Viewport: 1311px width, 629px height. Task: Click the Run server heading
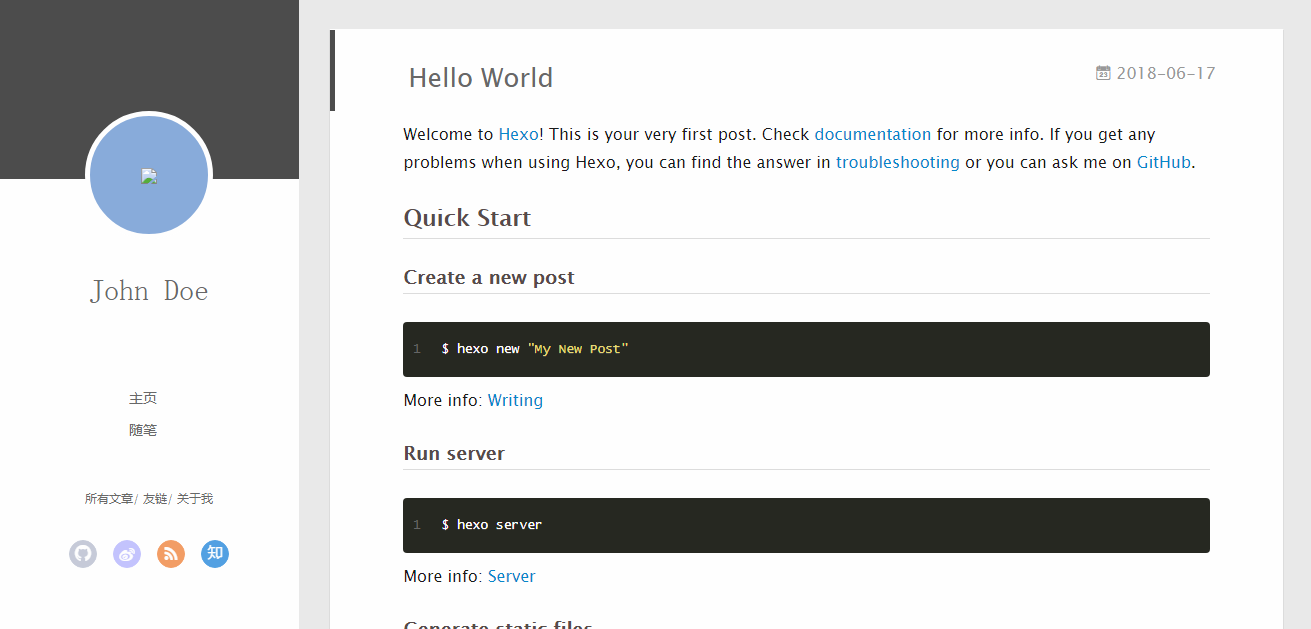coord(454,453)
